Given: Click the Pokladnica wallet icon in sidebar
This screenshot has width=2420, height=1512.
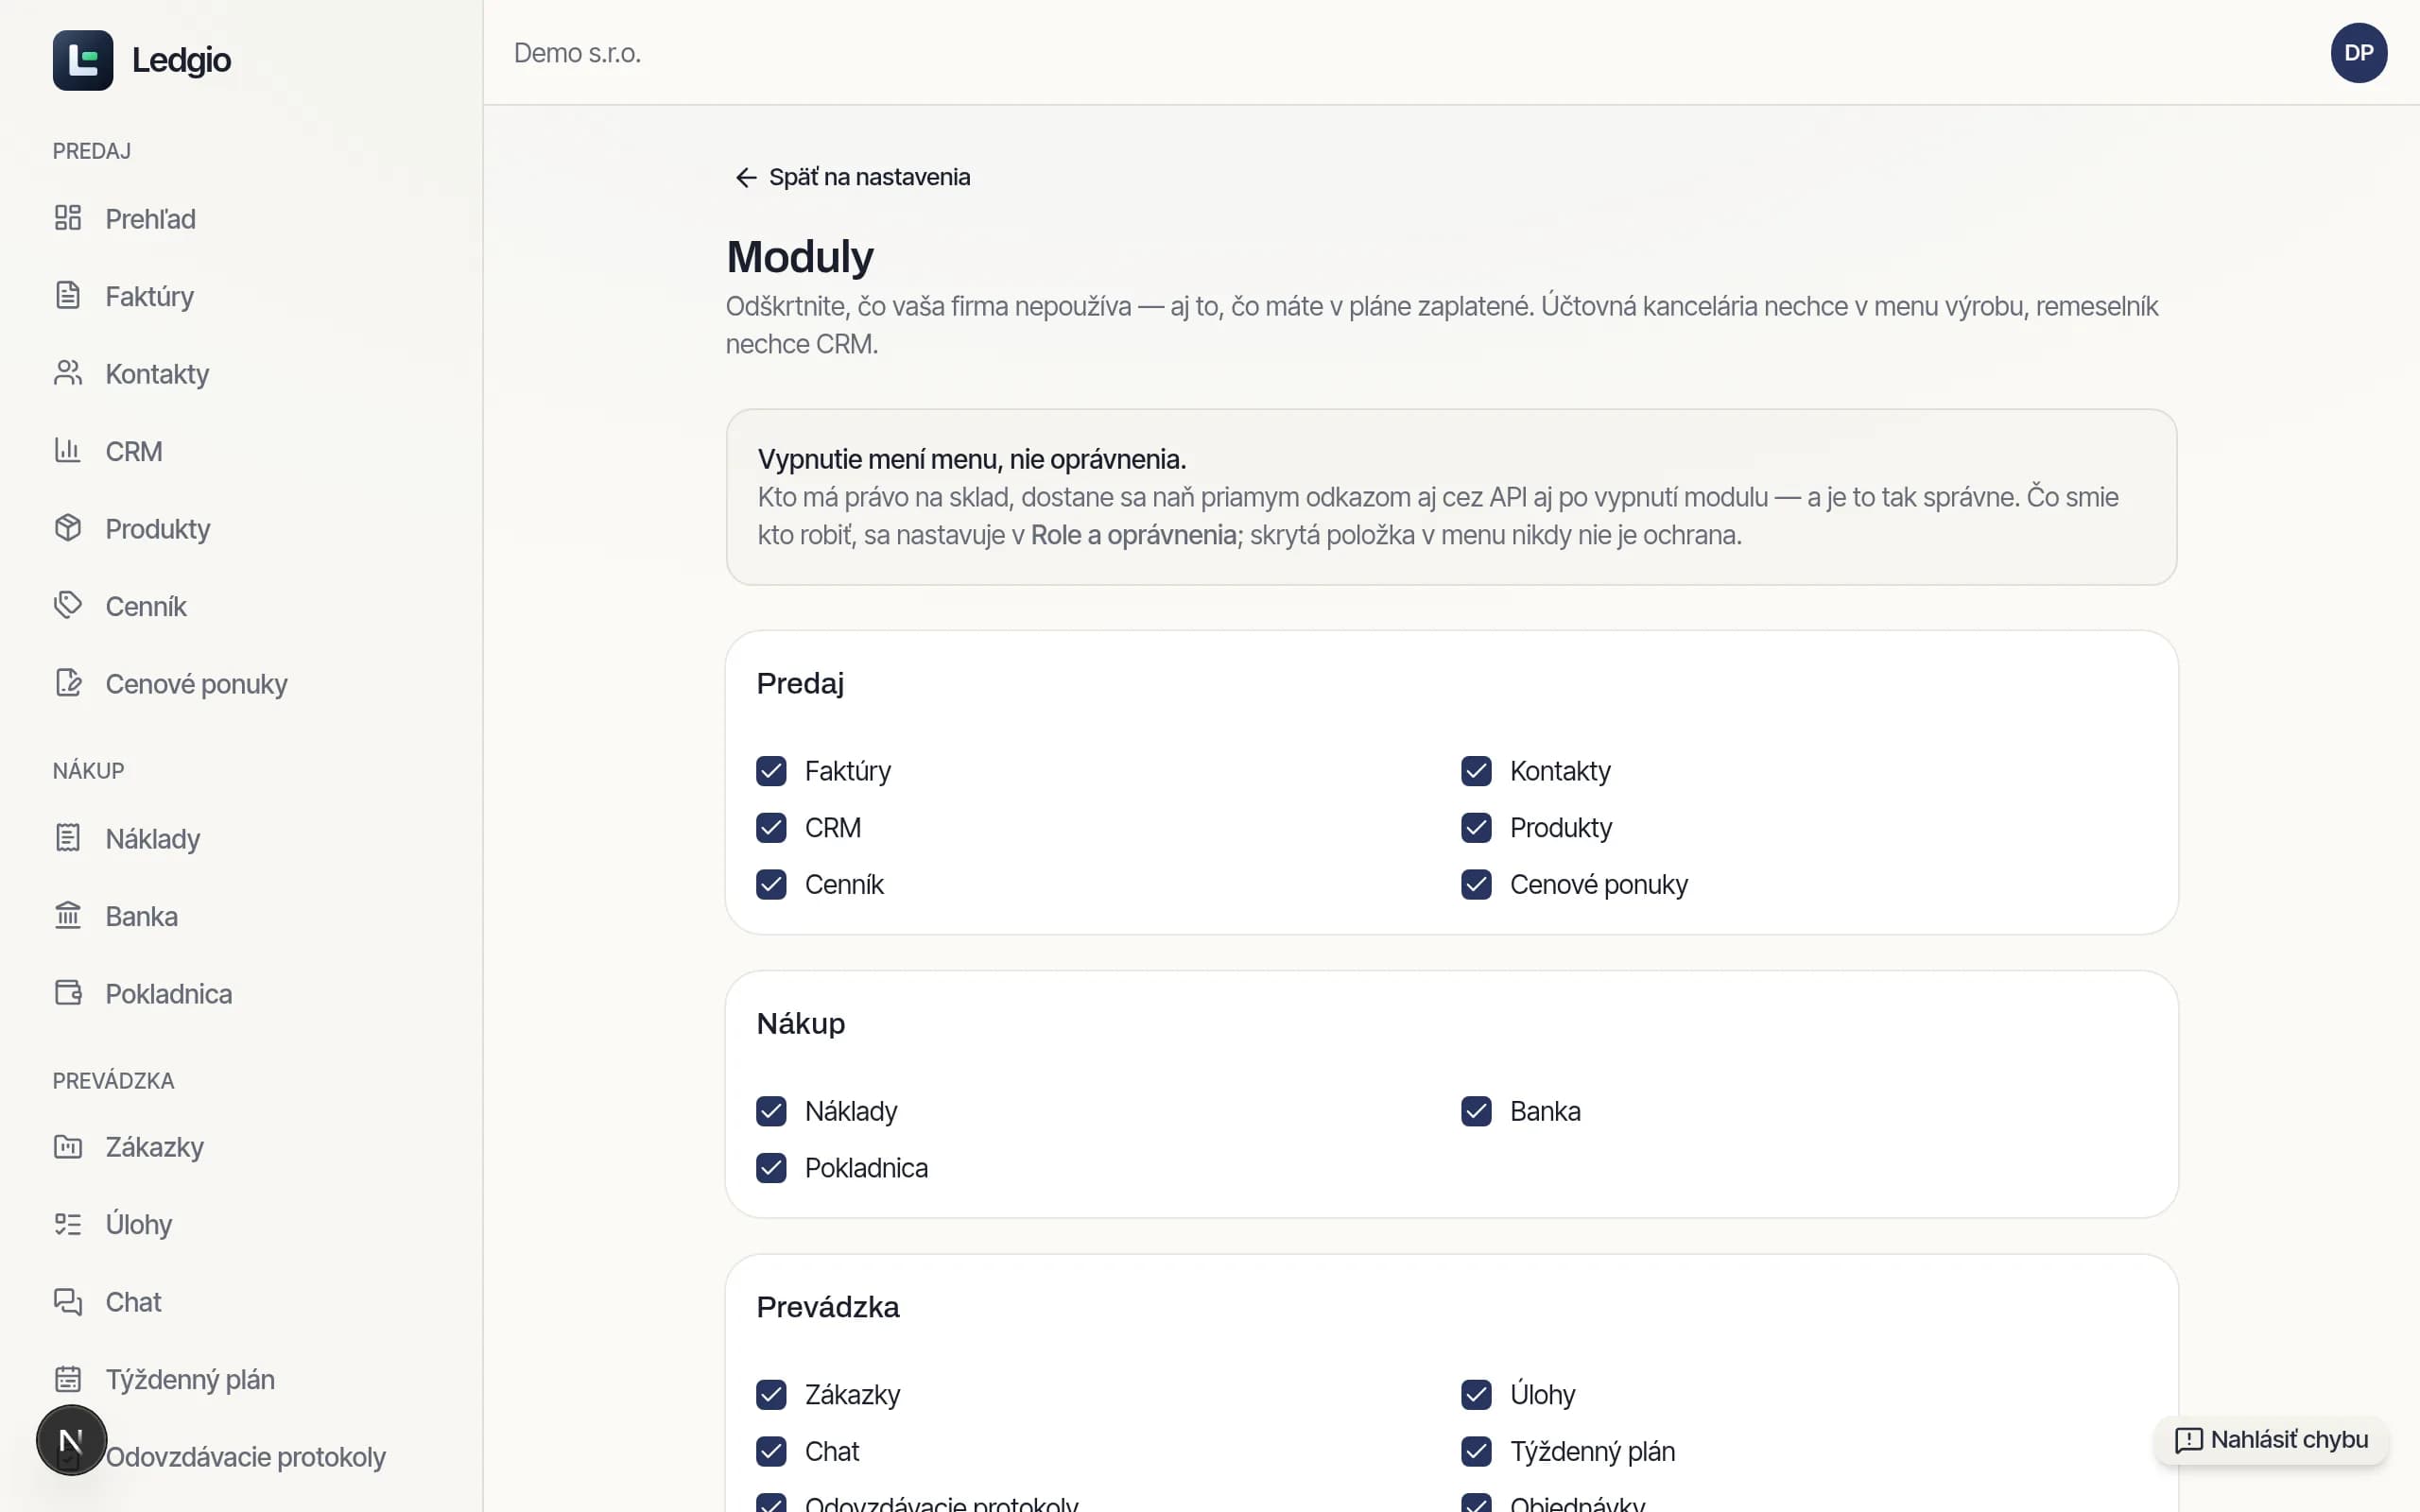Looking at the screenshot, I should pos(68,993).
